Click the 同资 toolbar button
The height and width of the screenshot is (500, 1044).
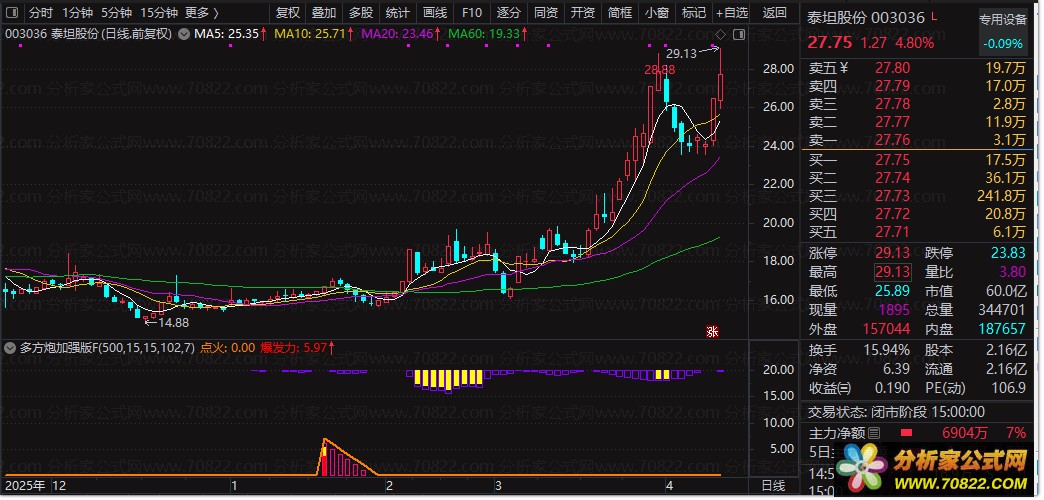pos(545,13)
